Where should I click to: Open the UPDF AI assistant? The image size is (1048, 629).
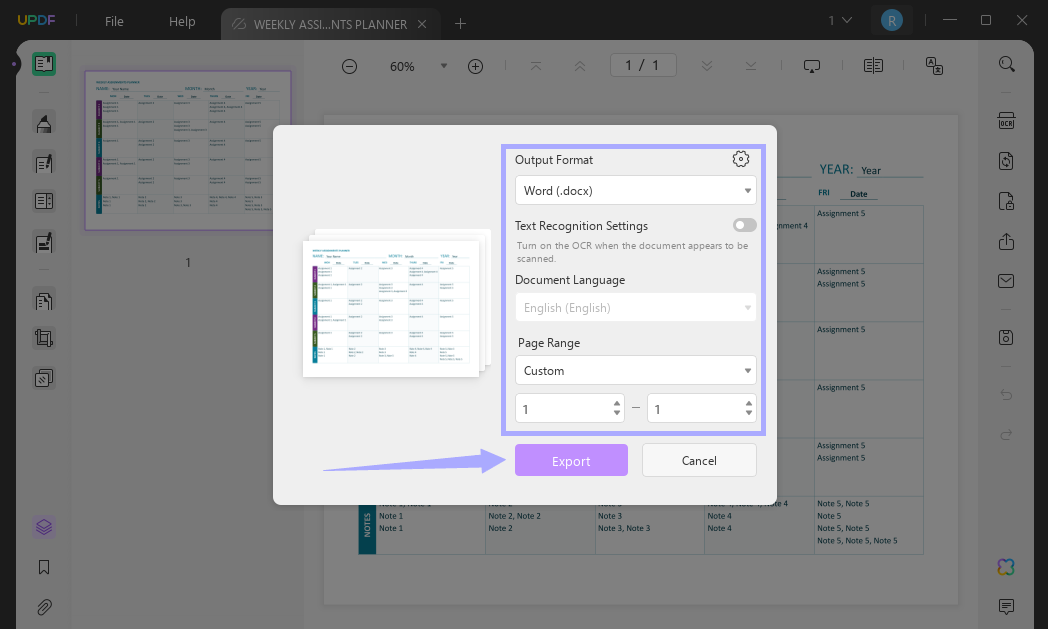point(1006,567)
